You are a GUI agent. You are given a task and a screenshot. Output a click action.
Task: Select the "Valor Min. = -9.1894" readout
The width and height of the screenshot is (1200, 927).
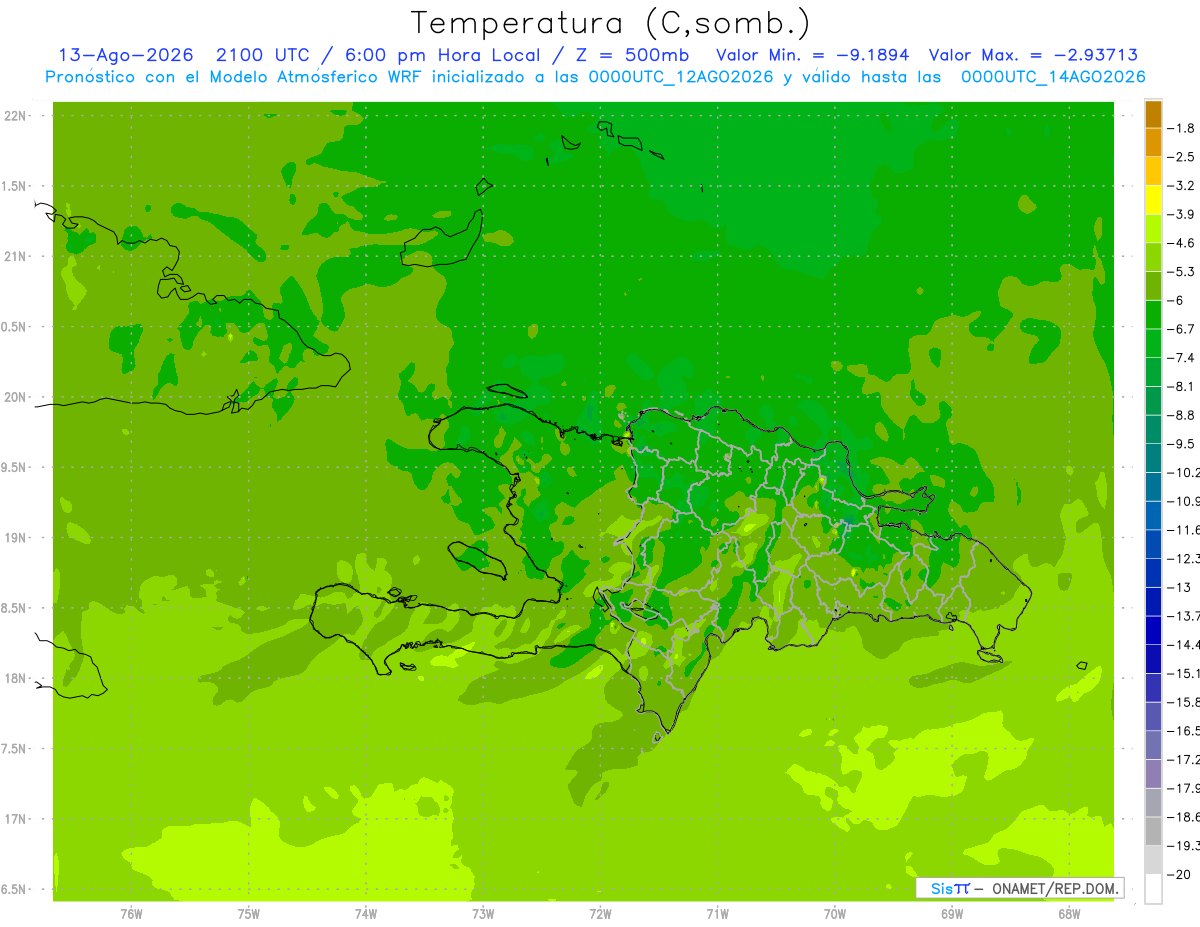coord(813,56)
